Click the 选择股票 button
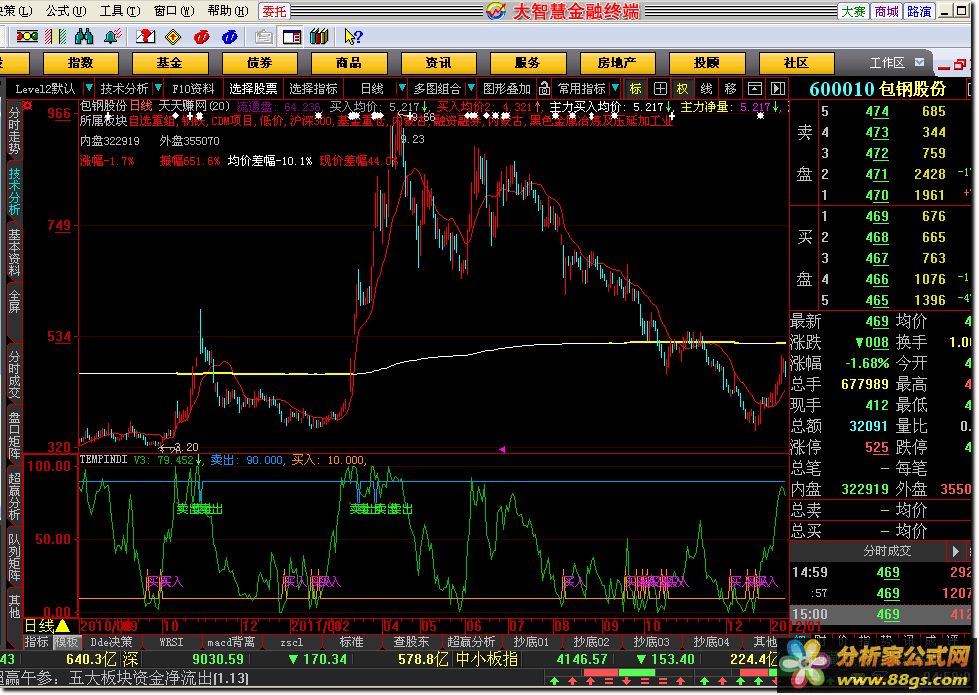 [252, 89]
